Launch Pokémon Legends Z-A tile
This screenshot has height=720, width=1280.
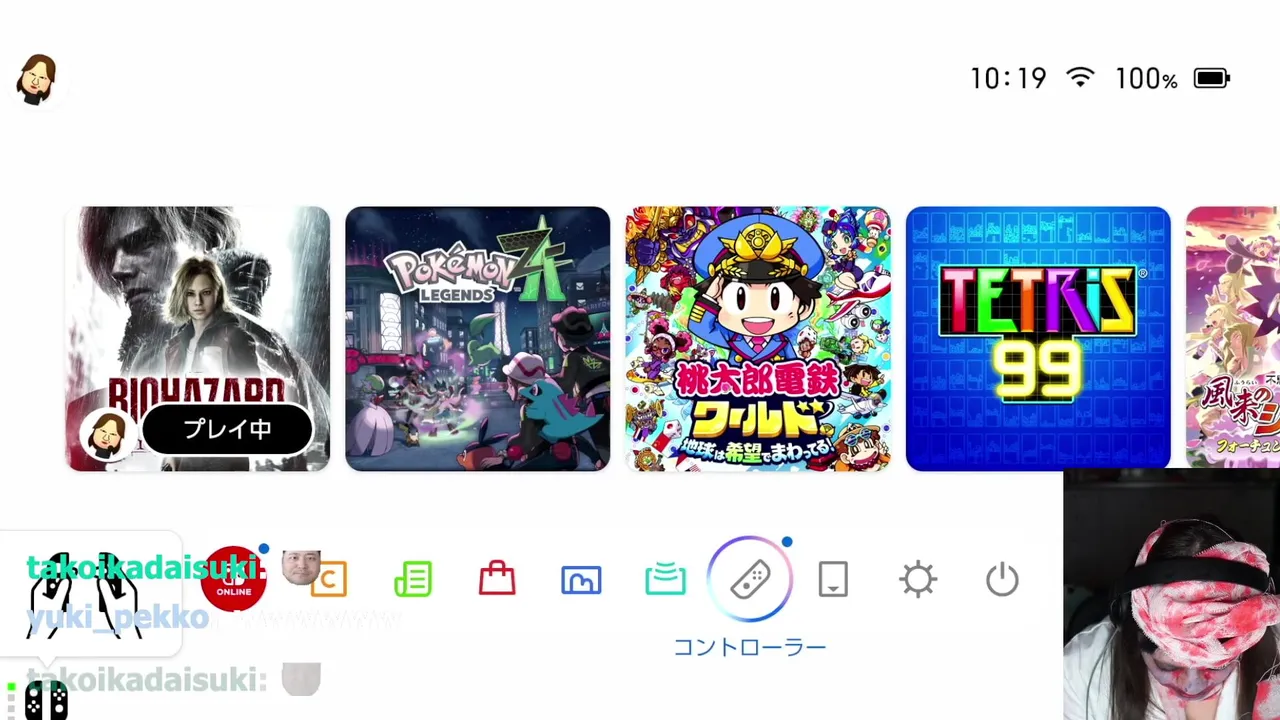tap(477, 338)
